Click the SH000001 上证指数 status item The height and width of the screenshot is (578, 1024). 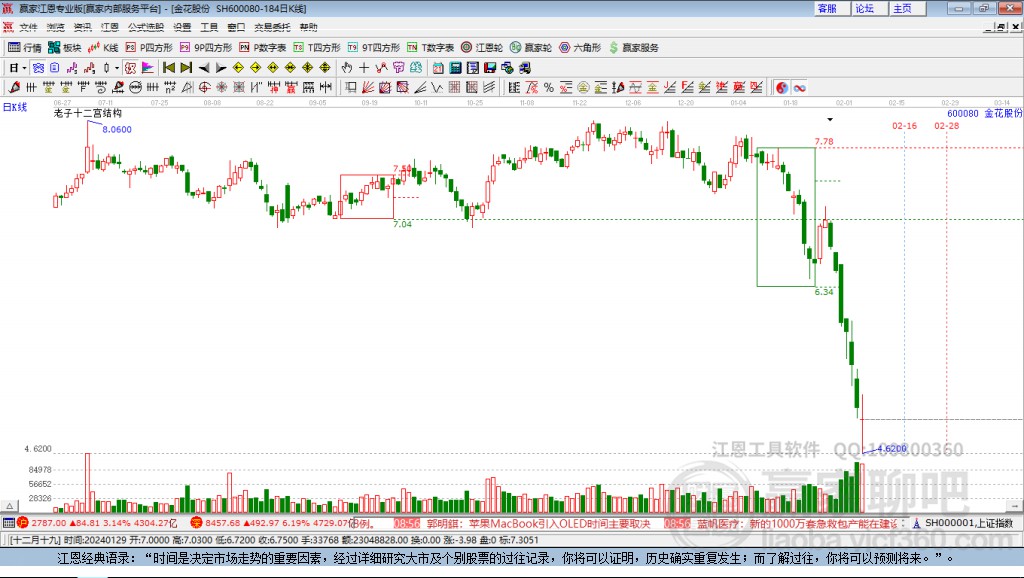pyautogui.click(x=964, y=523)
